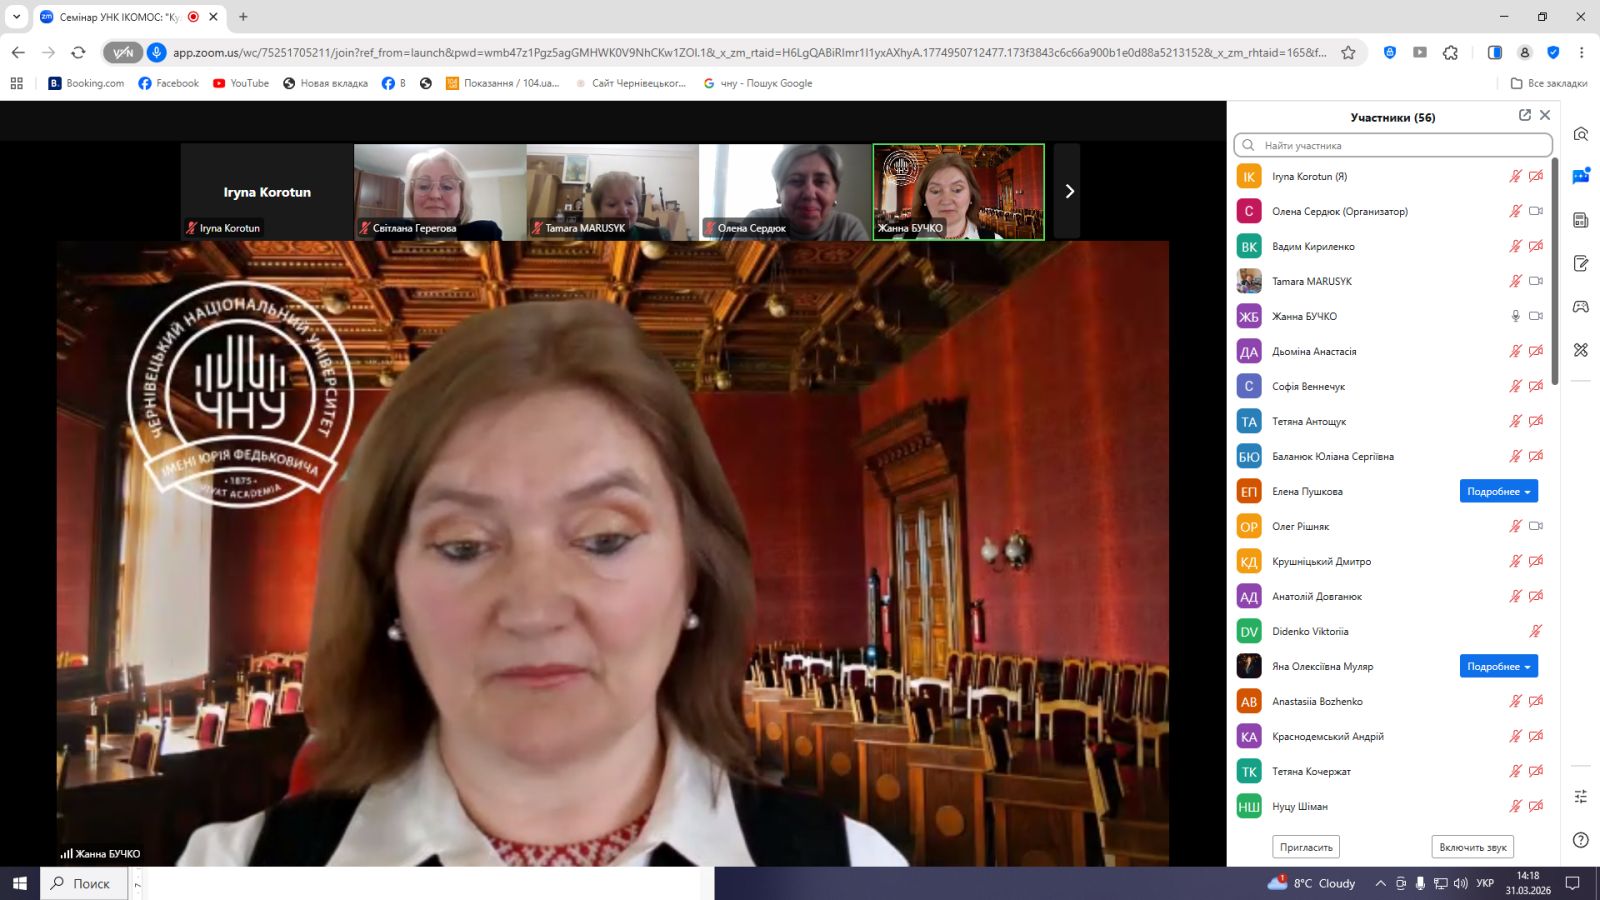Open the Сайт Чернівецького bookmark
Screen dimensions: 1600x900
pyautogui.click(x=630, y=83)
